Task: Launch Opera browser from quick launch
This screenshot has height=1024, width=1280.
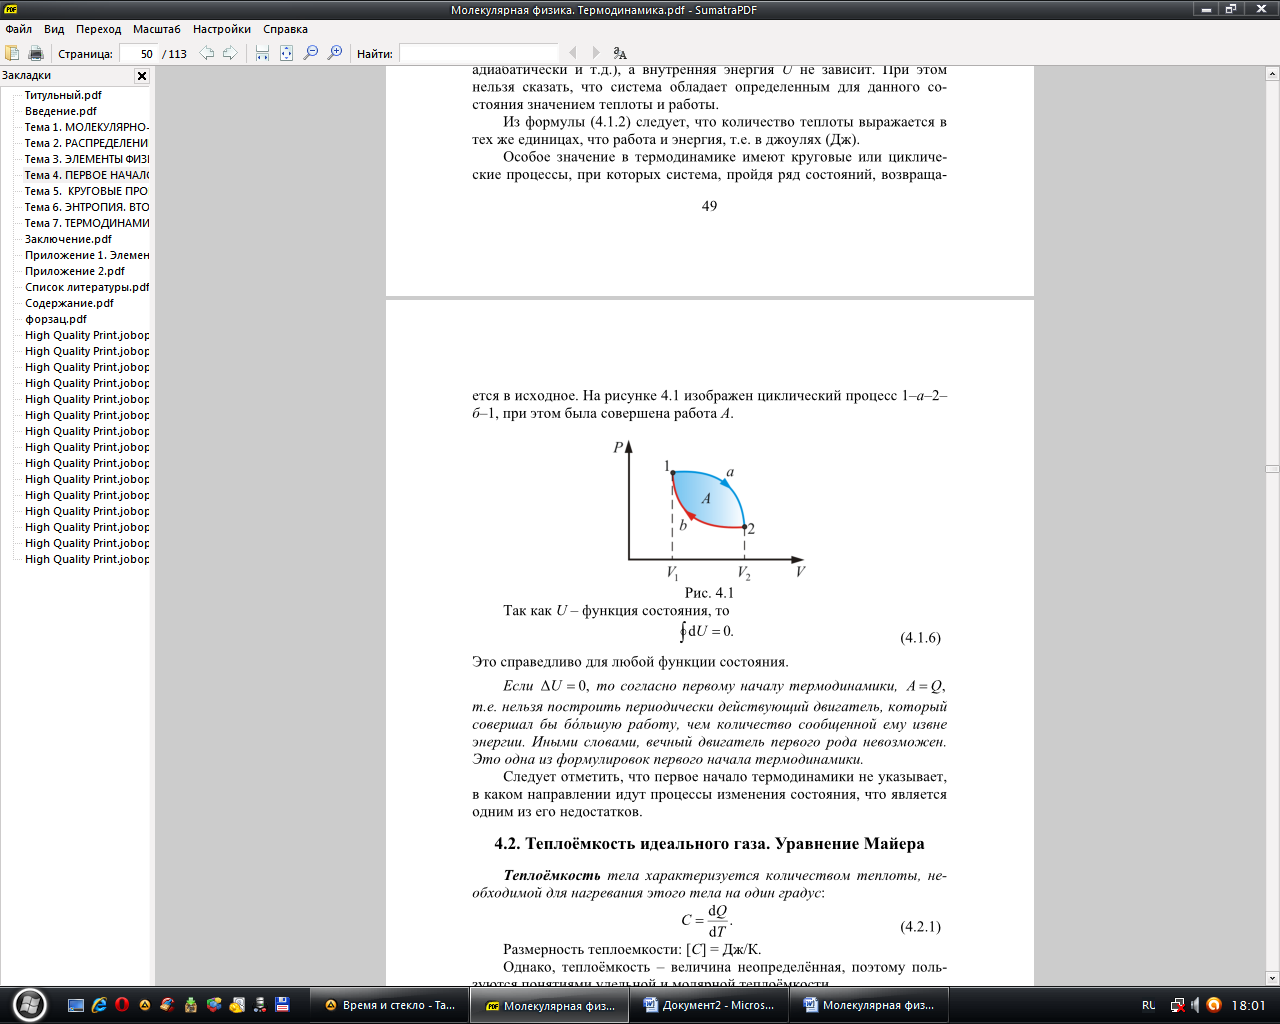Action: tap(122, 1005)
